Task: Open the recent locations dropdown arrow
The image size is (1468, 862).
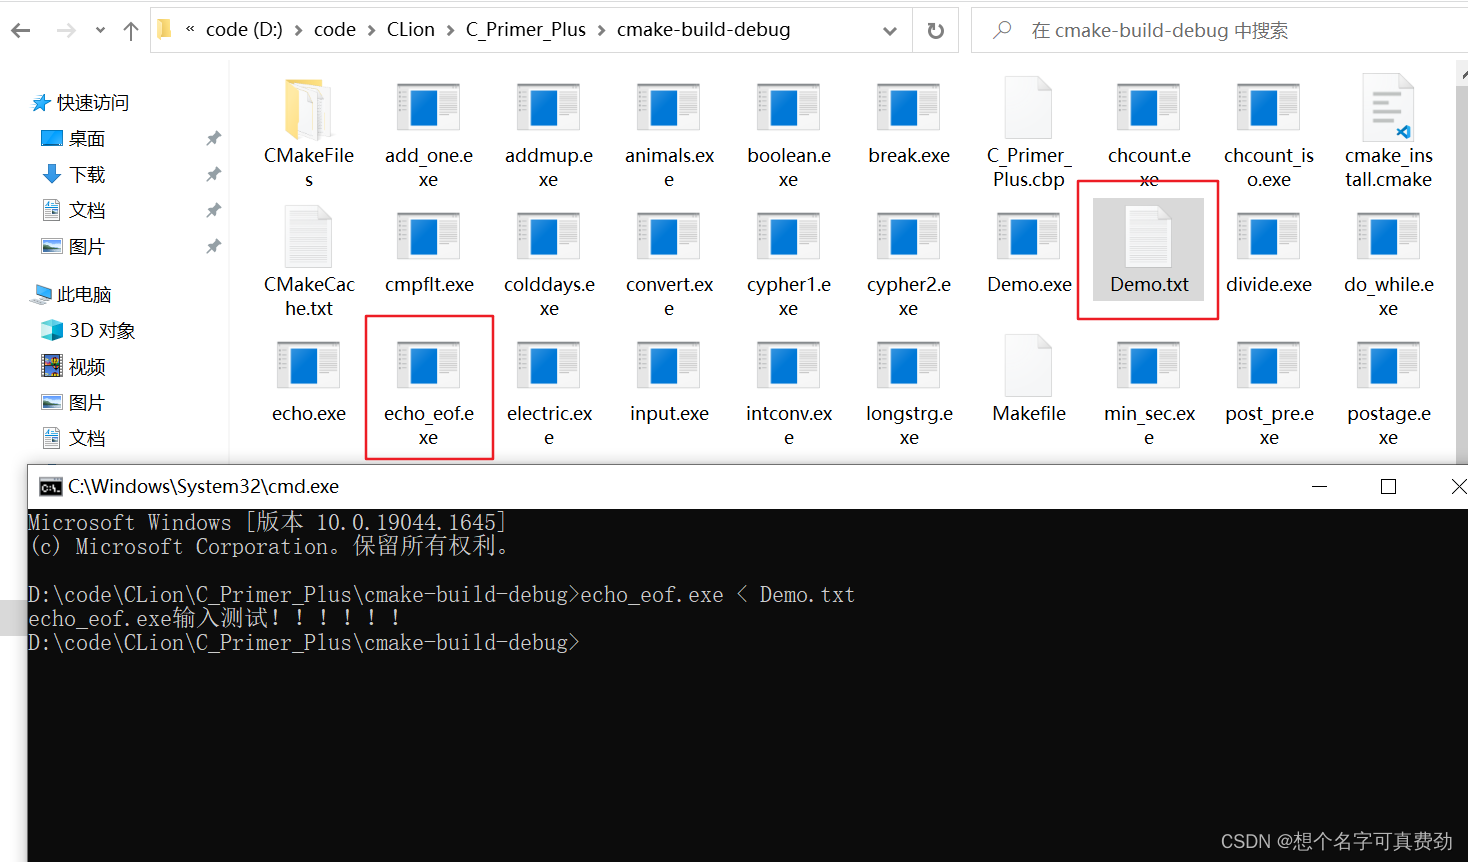Action: [100, 31]
